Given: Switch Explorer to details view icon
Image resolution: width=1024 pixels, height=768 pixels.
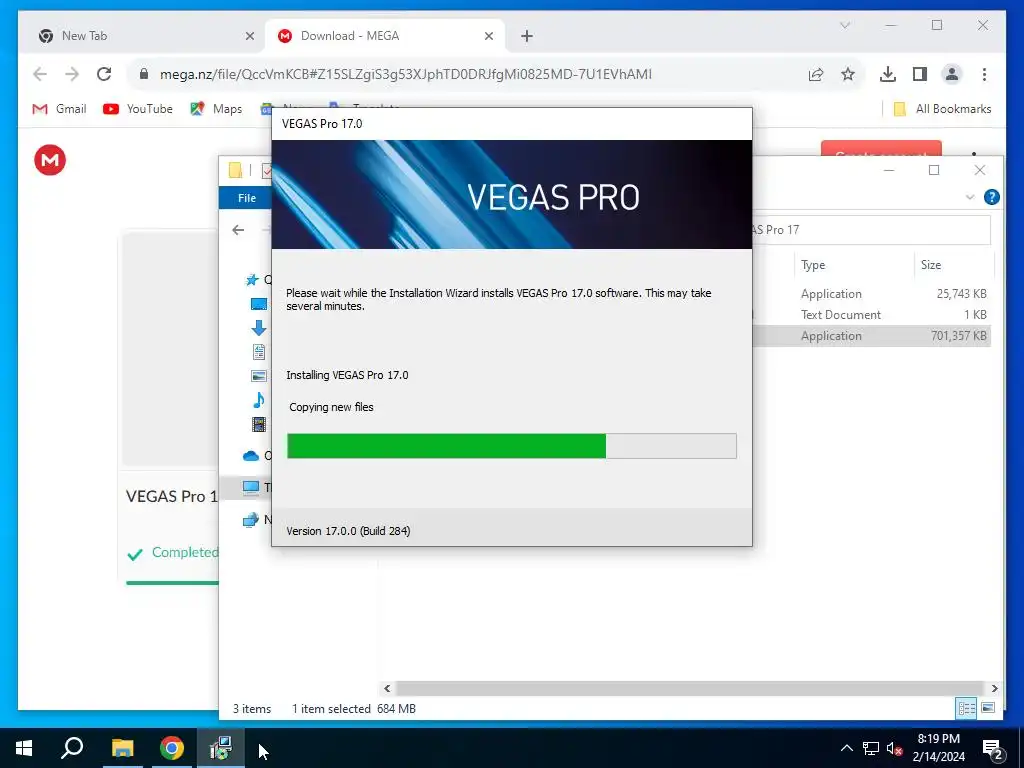Looking at the screenshot, I should [967, 708].
